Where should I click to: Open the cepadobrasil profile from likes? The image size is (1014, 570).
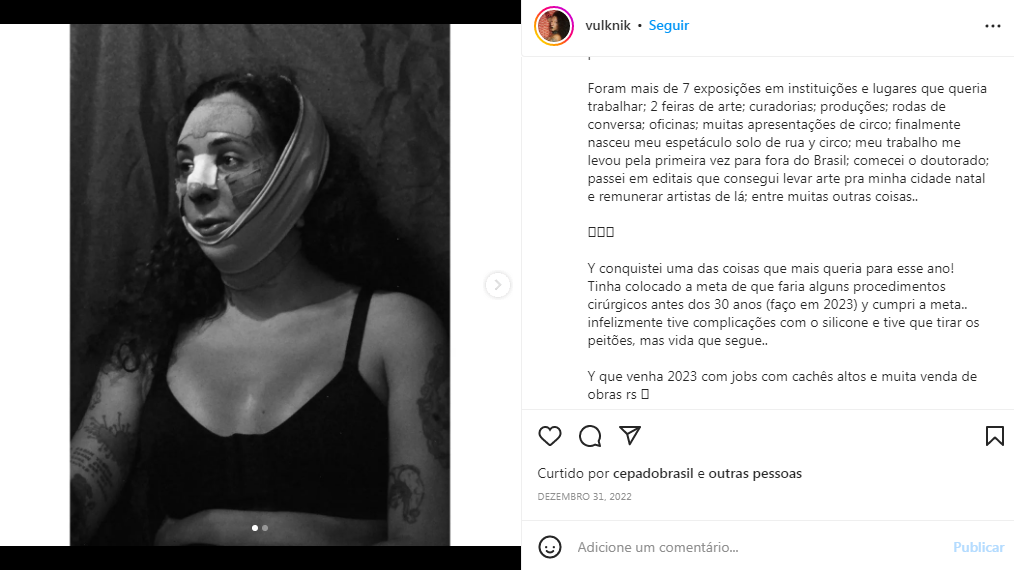653,473
